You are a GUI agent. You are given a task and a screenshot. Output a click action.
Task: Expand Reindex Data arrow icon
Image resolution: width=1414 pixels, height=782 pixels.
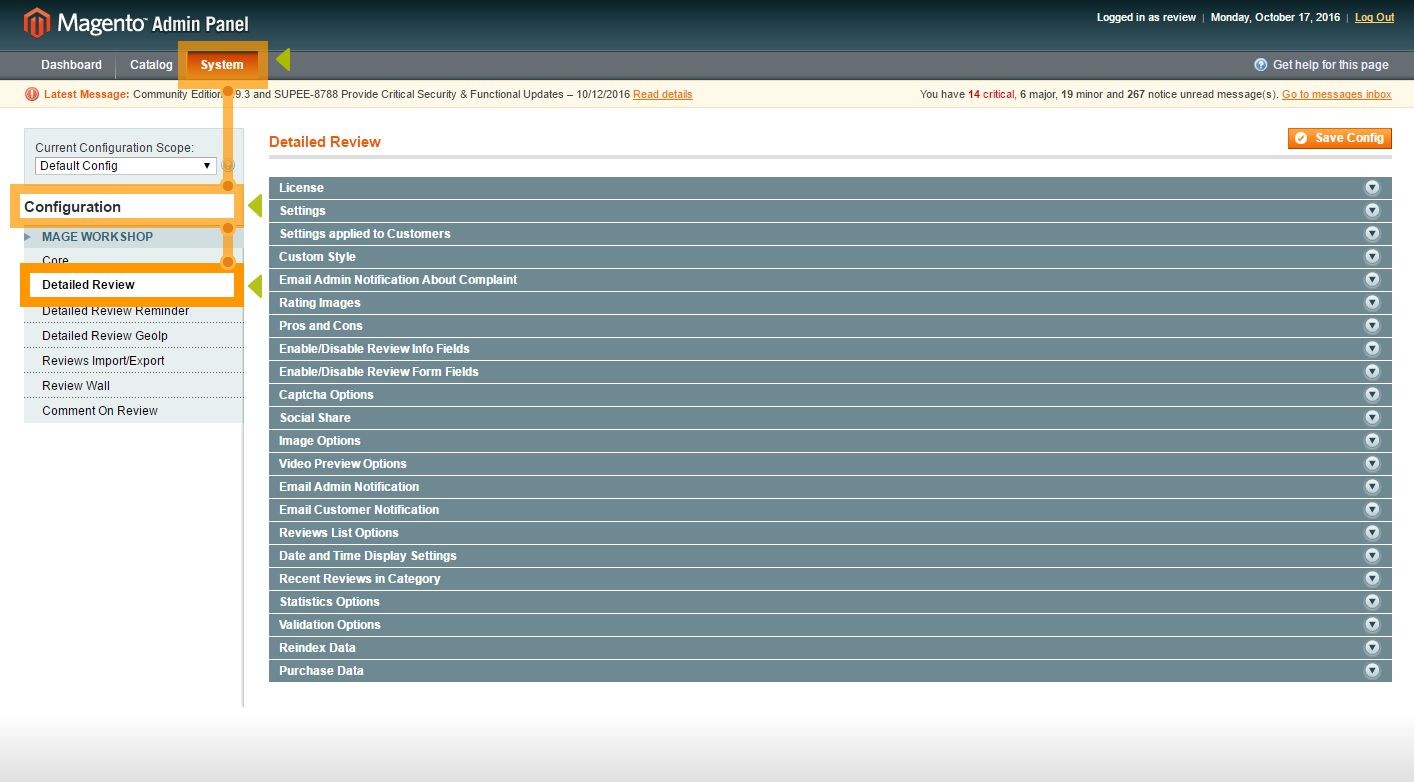pos(1372,648)
